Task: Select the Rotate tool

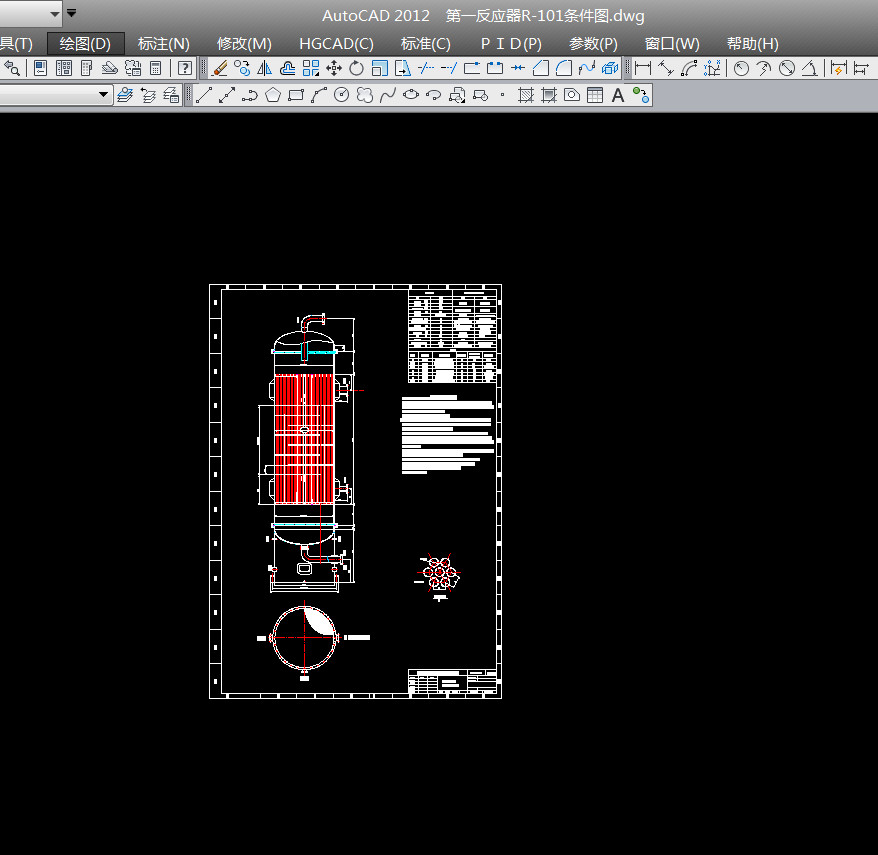Action: pos(356,68)
